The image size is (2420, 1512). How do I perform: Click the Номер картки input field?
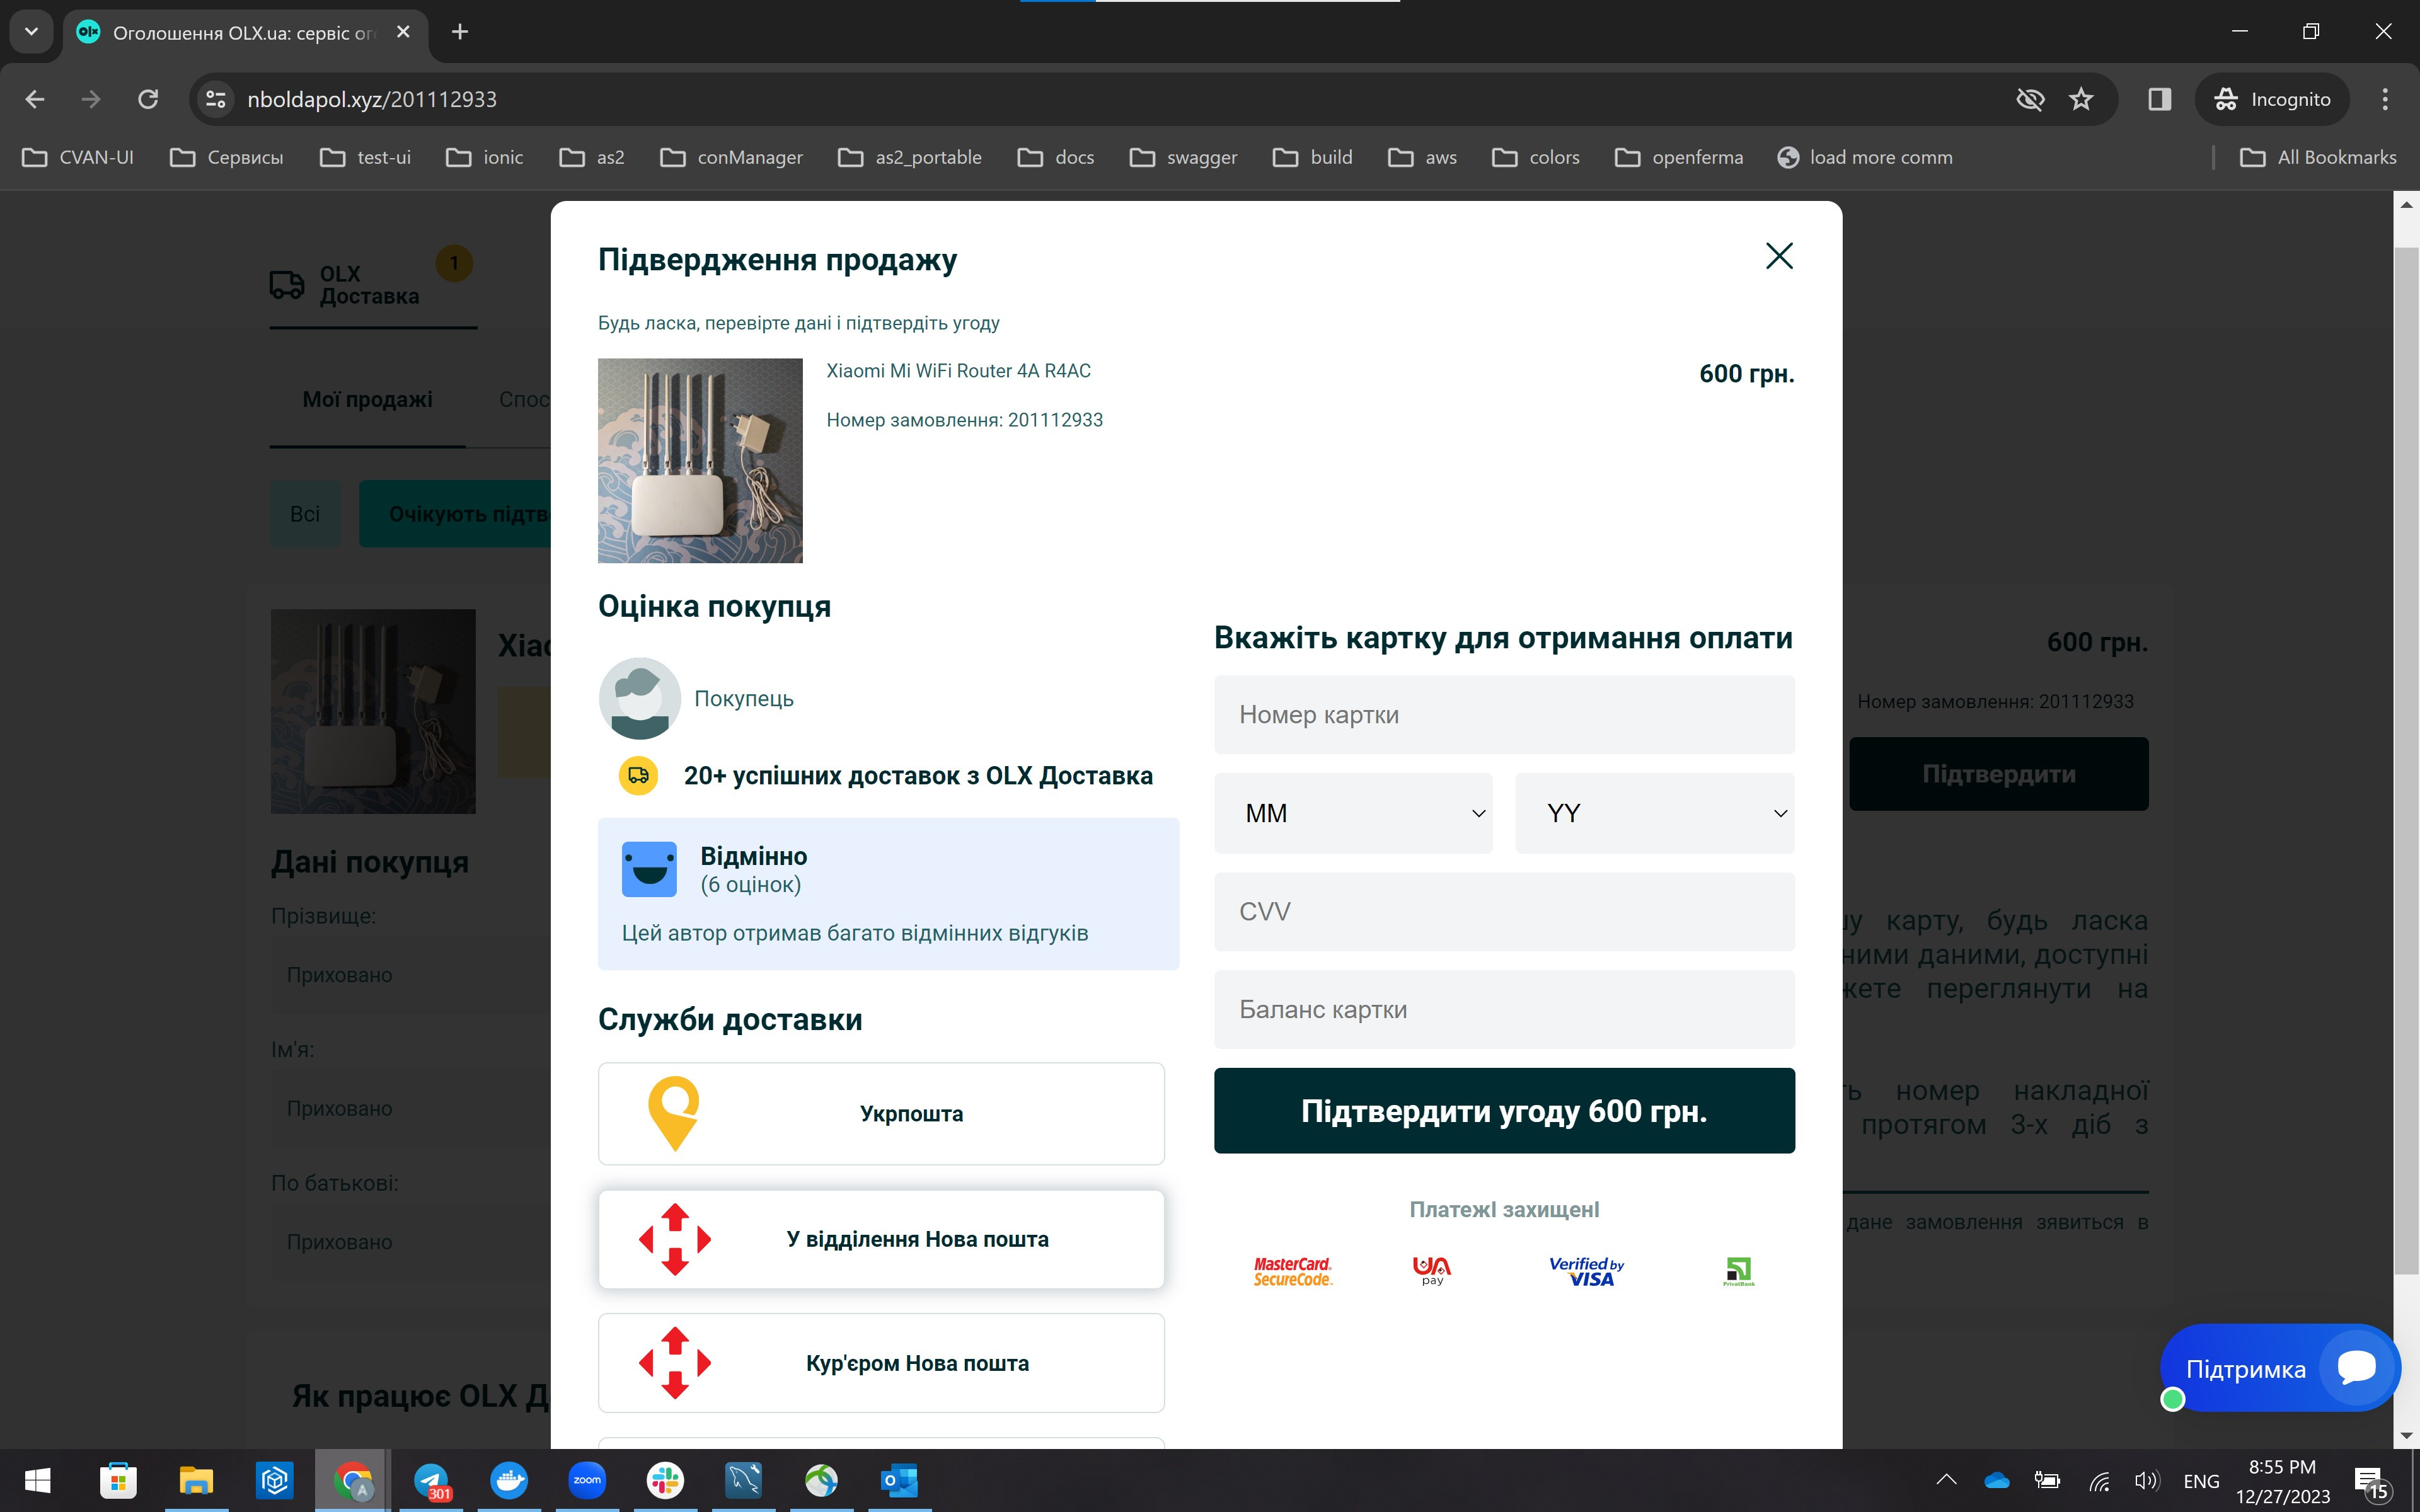pyautogui.click(x=1503, y=715)
